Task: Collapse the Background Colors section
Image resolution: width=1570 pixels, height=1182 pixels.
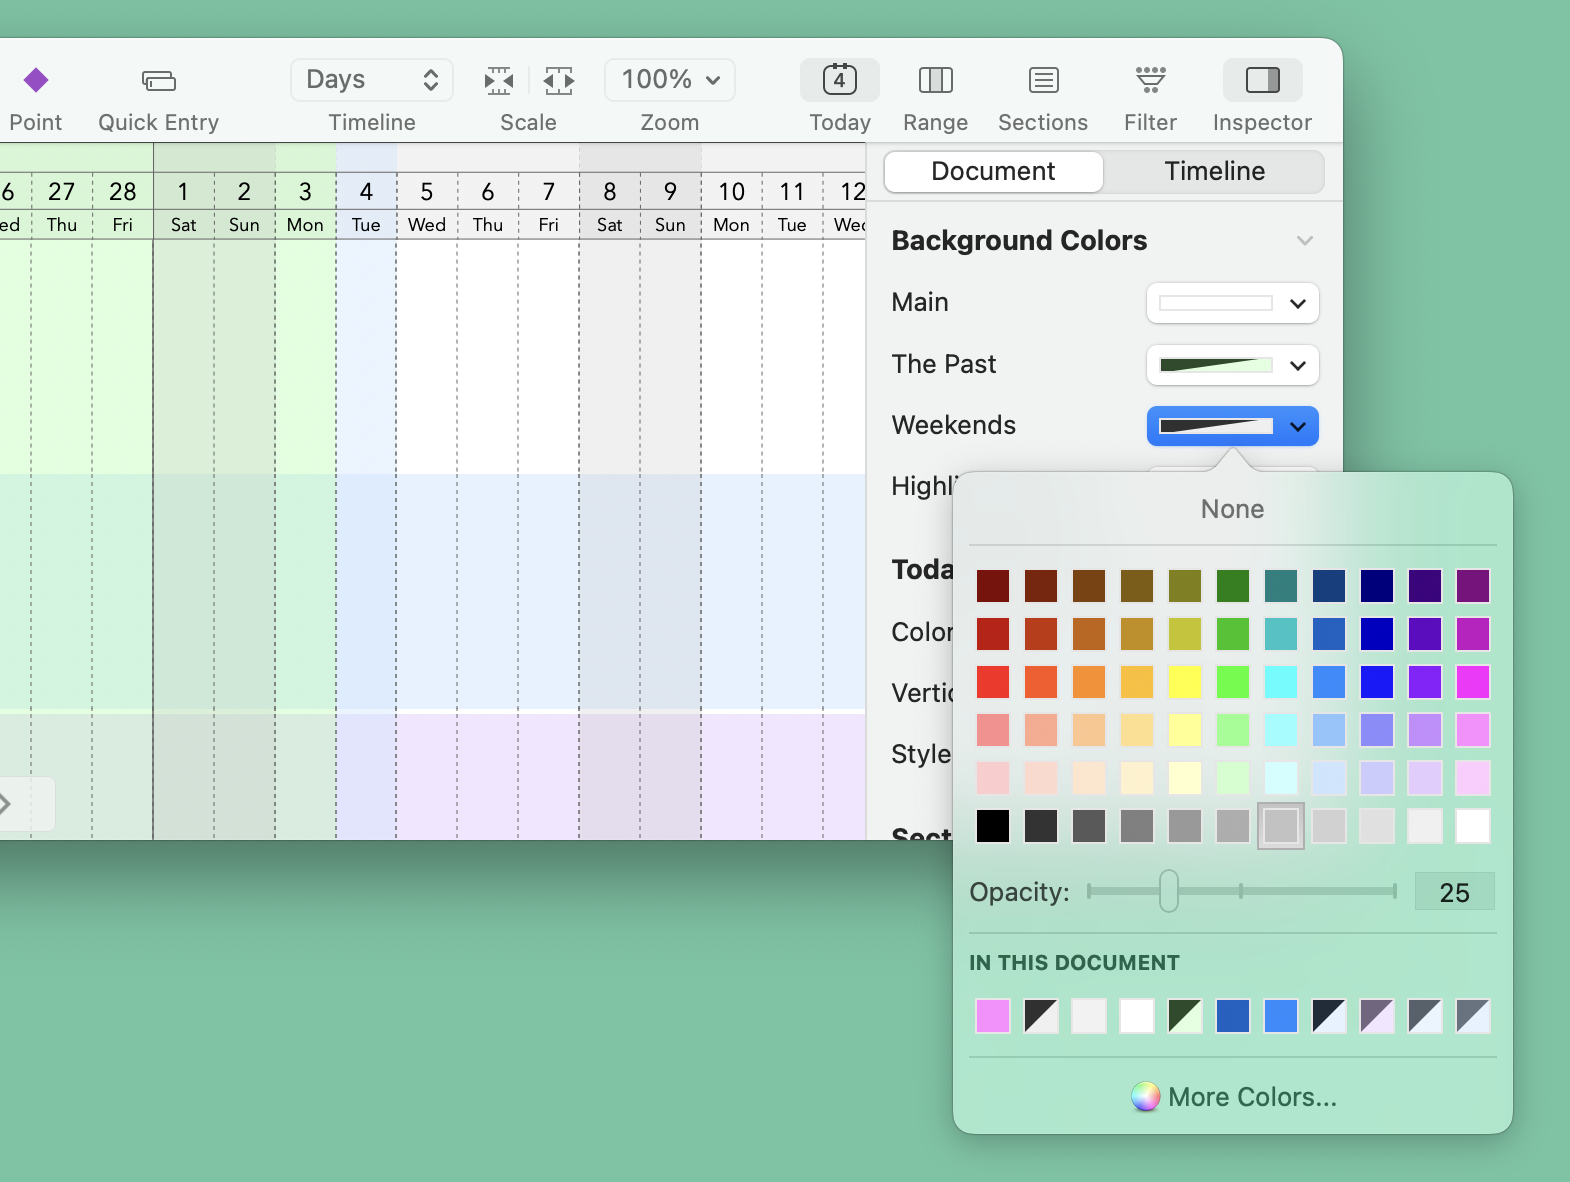Action: 1304,241
